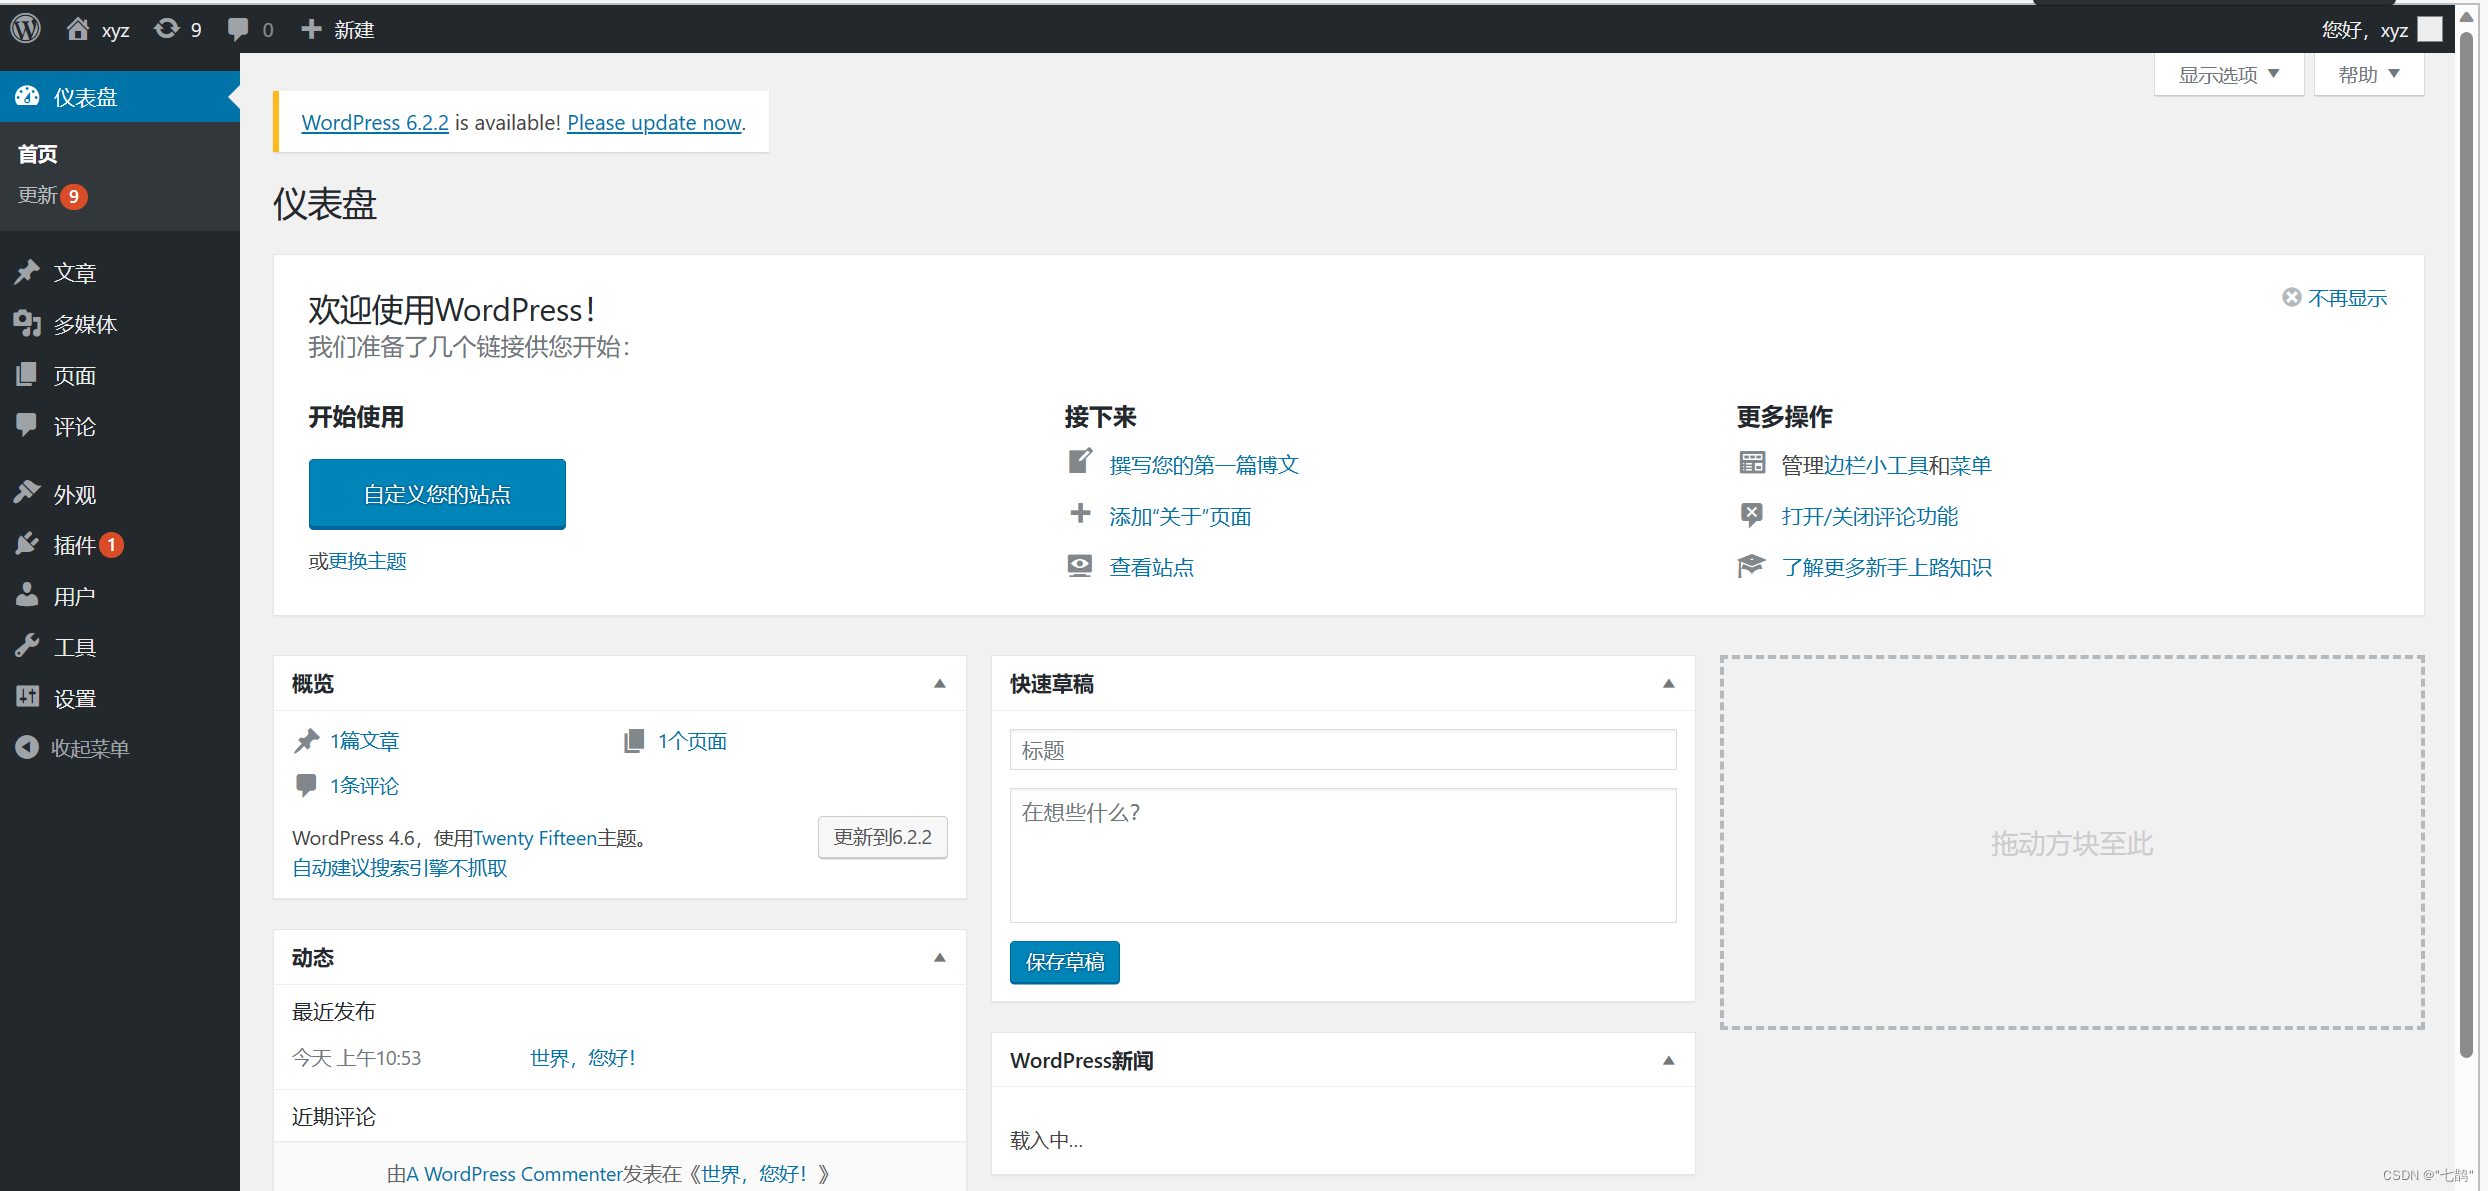The image size is (2488, 1191).
Task: Open comments via the speech bubble icon
Action: [238, 28]
